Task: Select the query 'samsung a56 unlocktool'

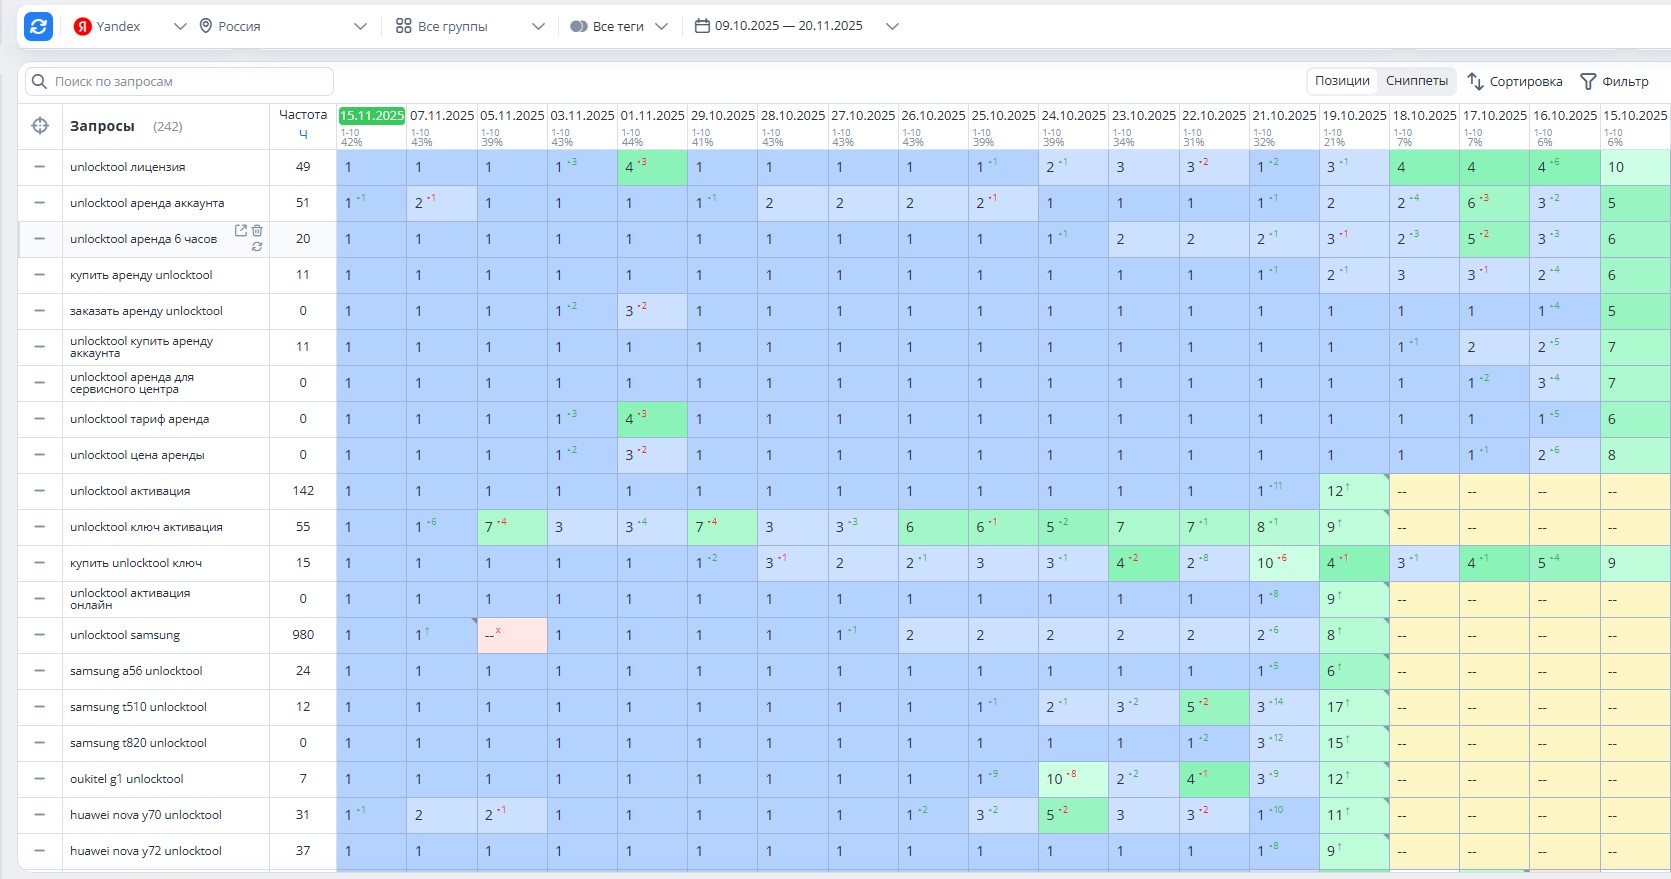Action: click(136, 671)
